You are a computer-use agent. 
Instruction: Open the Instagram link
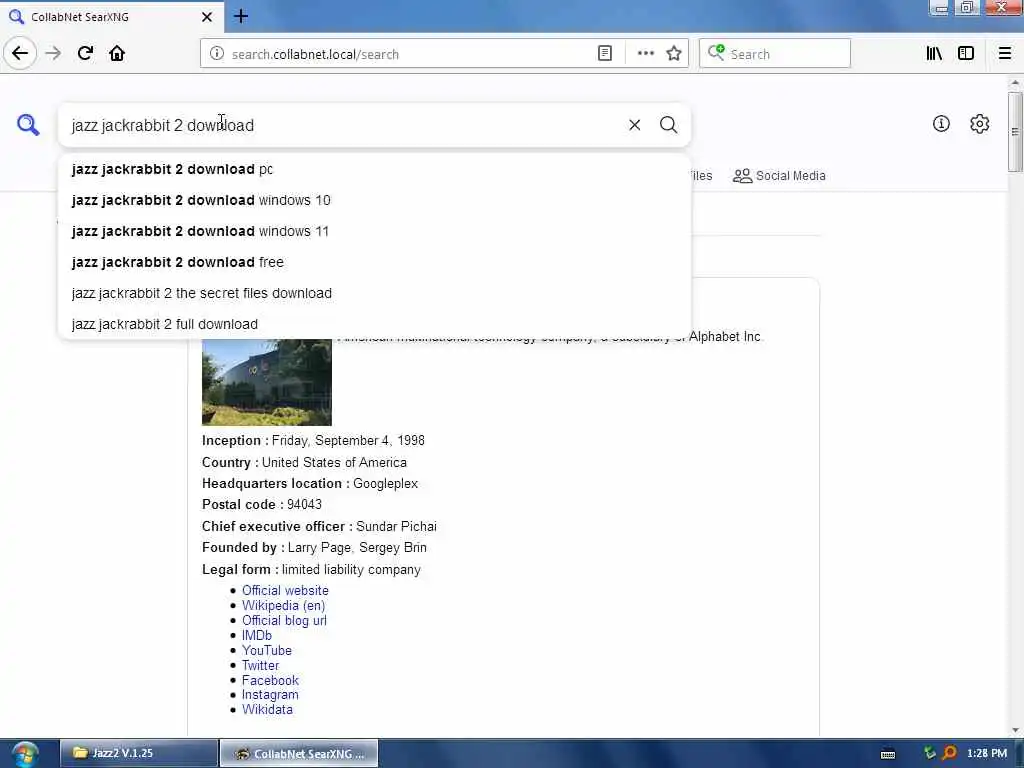pos(270,695)
